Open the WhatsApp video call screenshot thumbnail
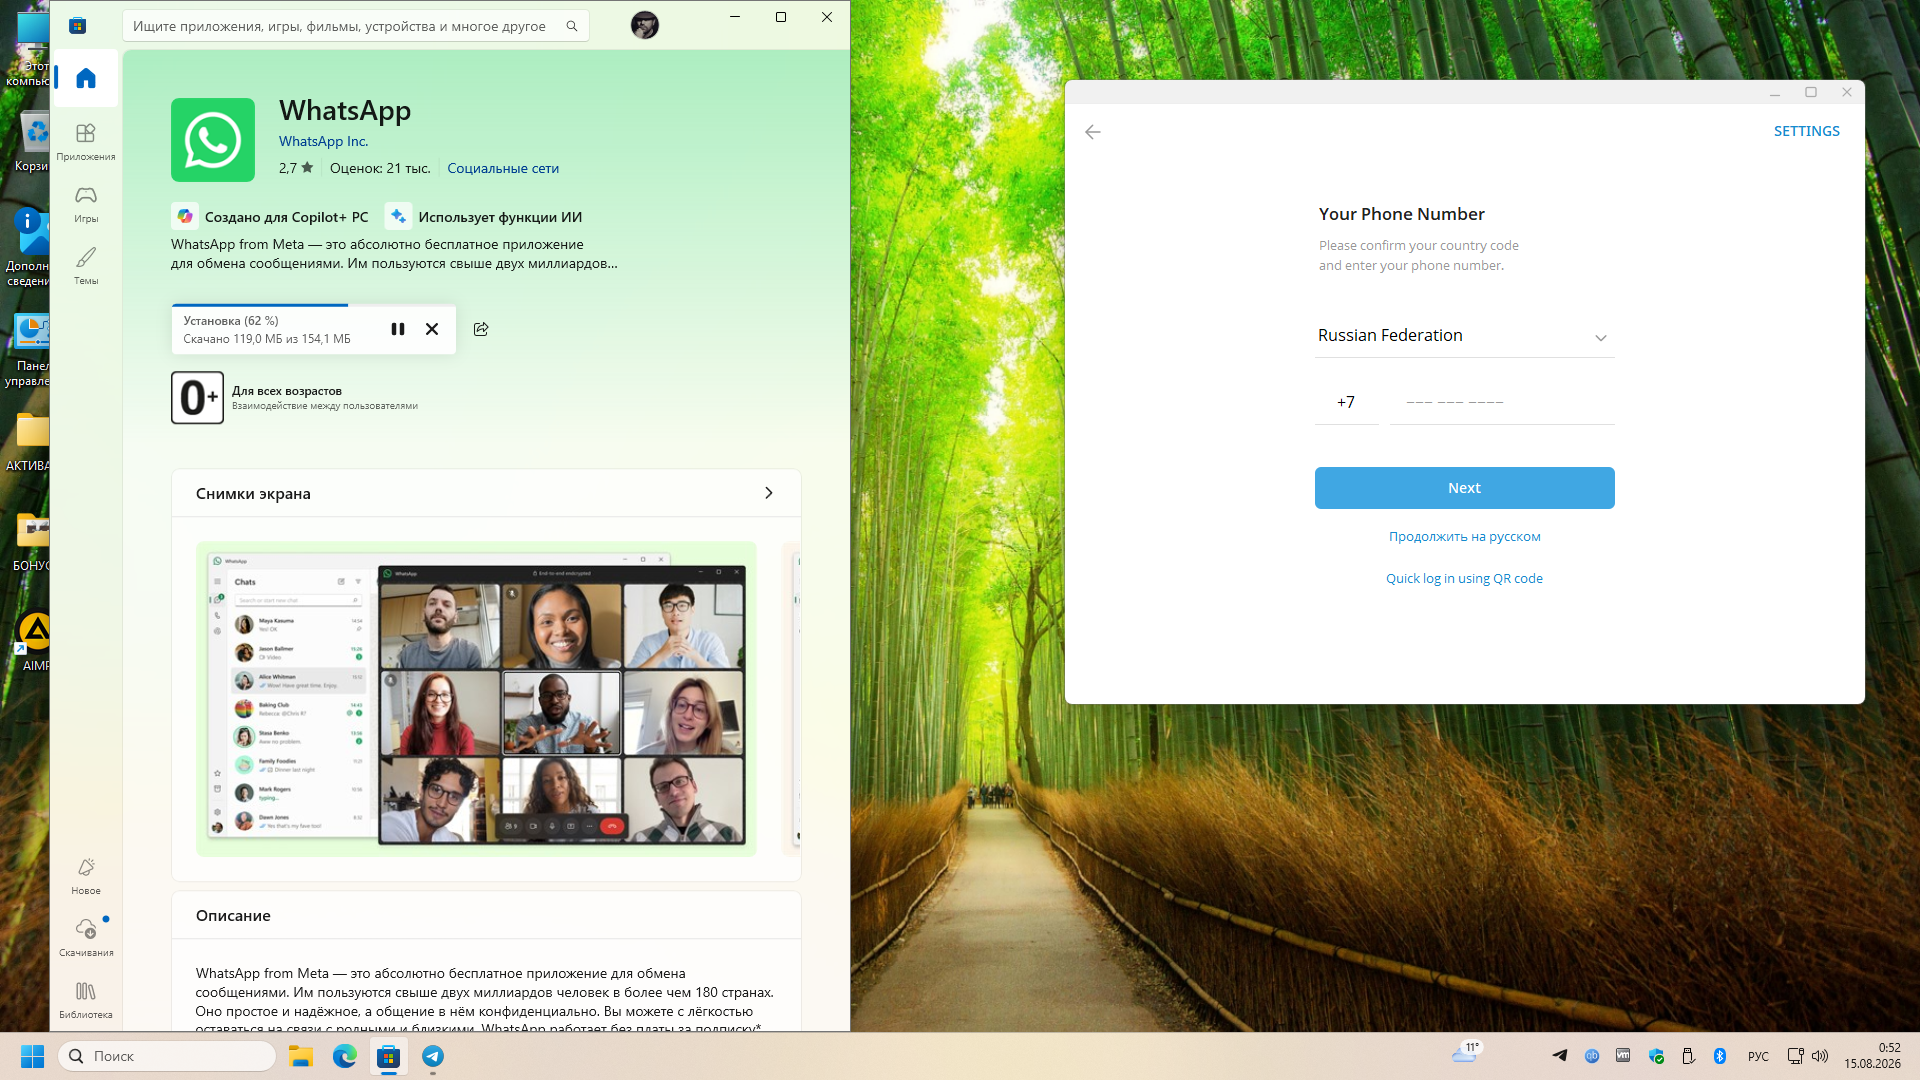This screenshot has height=1080, width=1920. (x=476, y=699)
